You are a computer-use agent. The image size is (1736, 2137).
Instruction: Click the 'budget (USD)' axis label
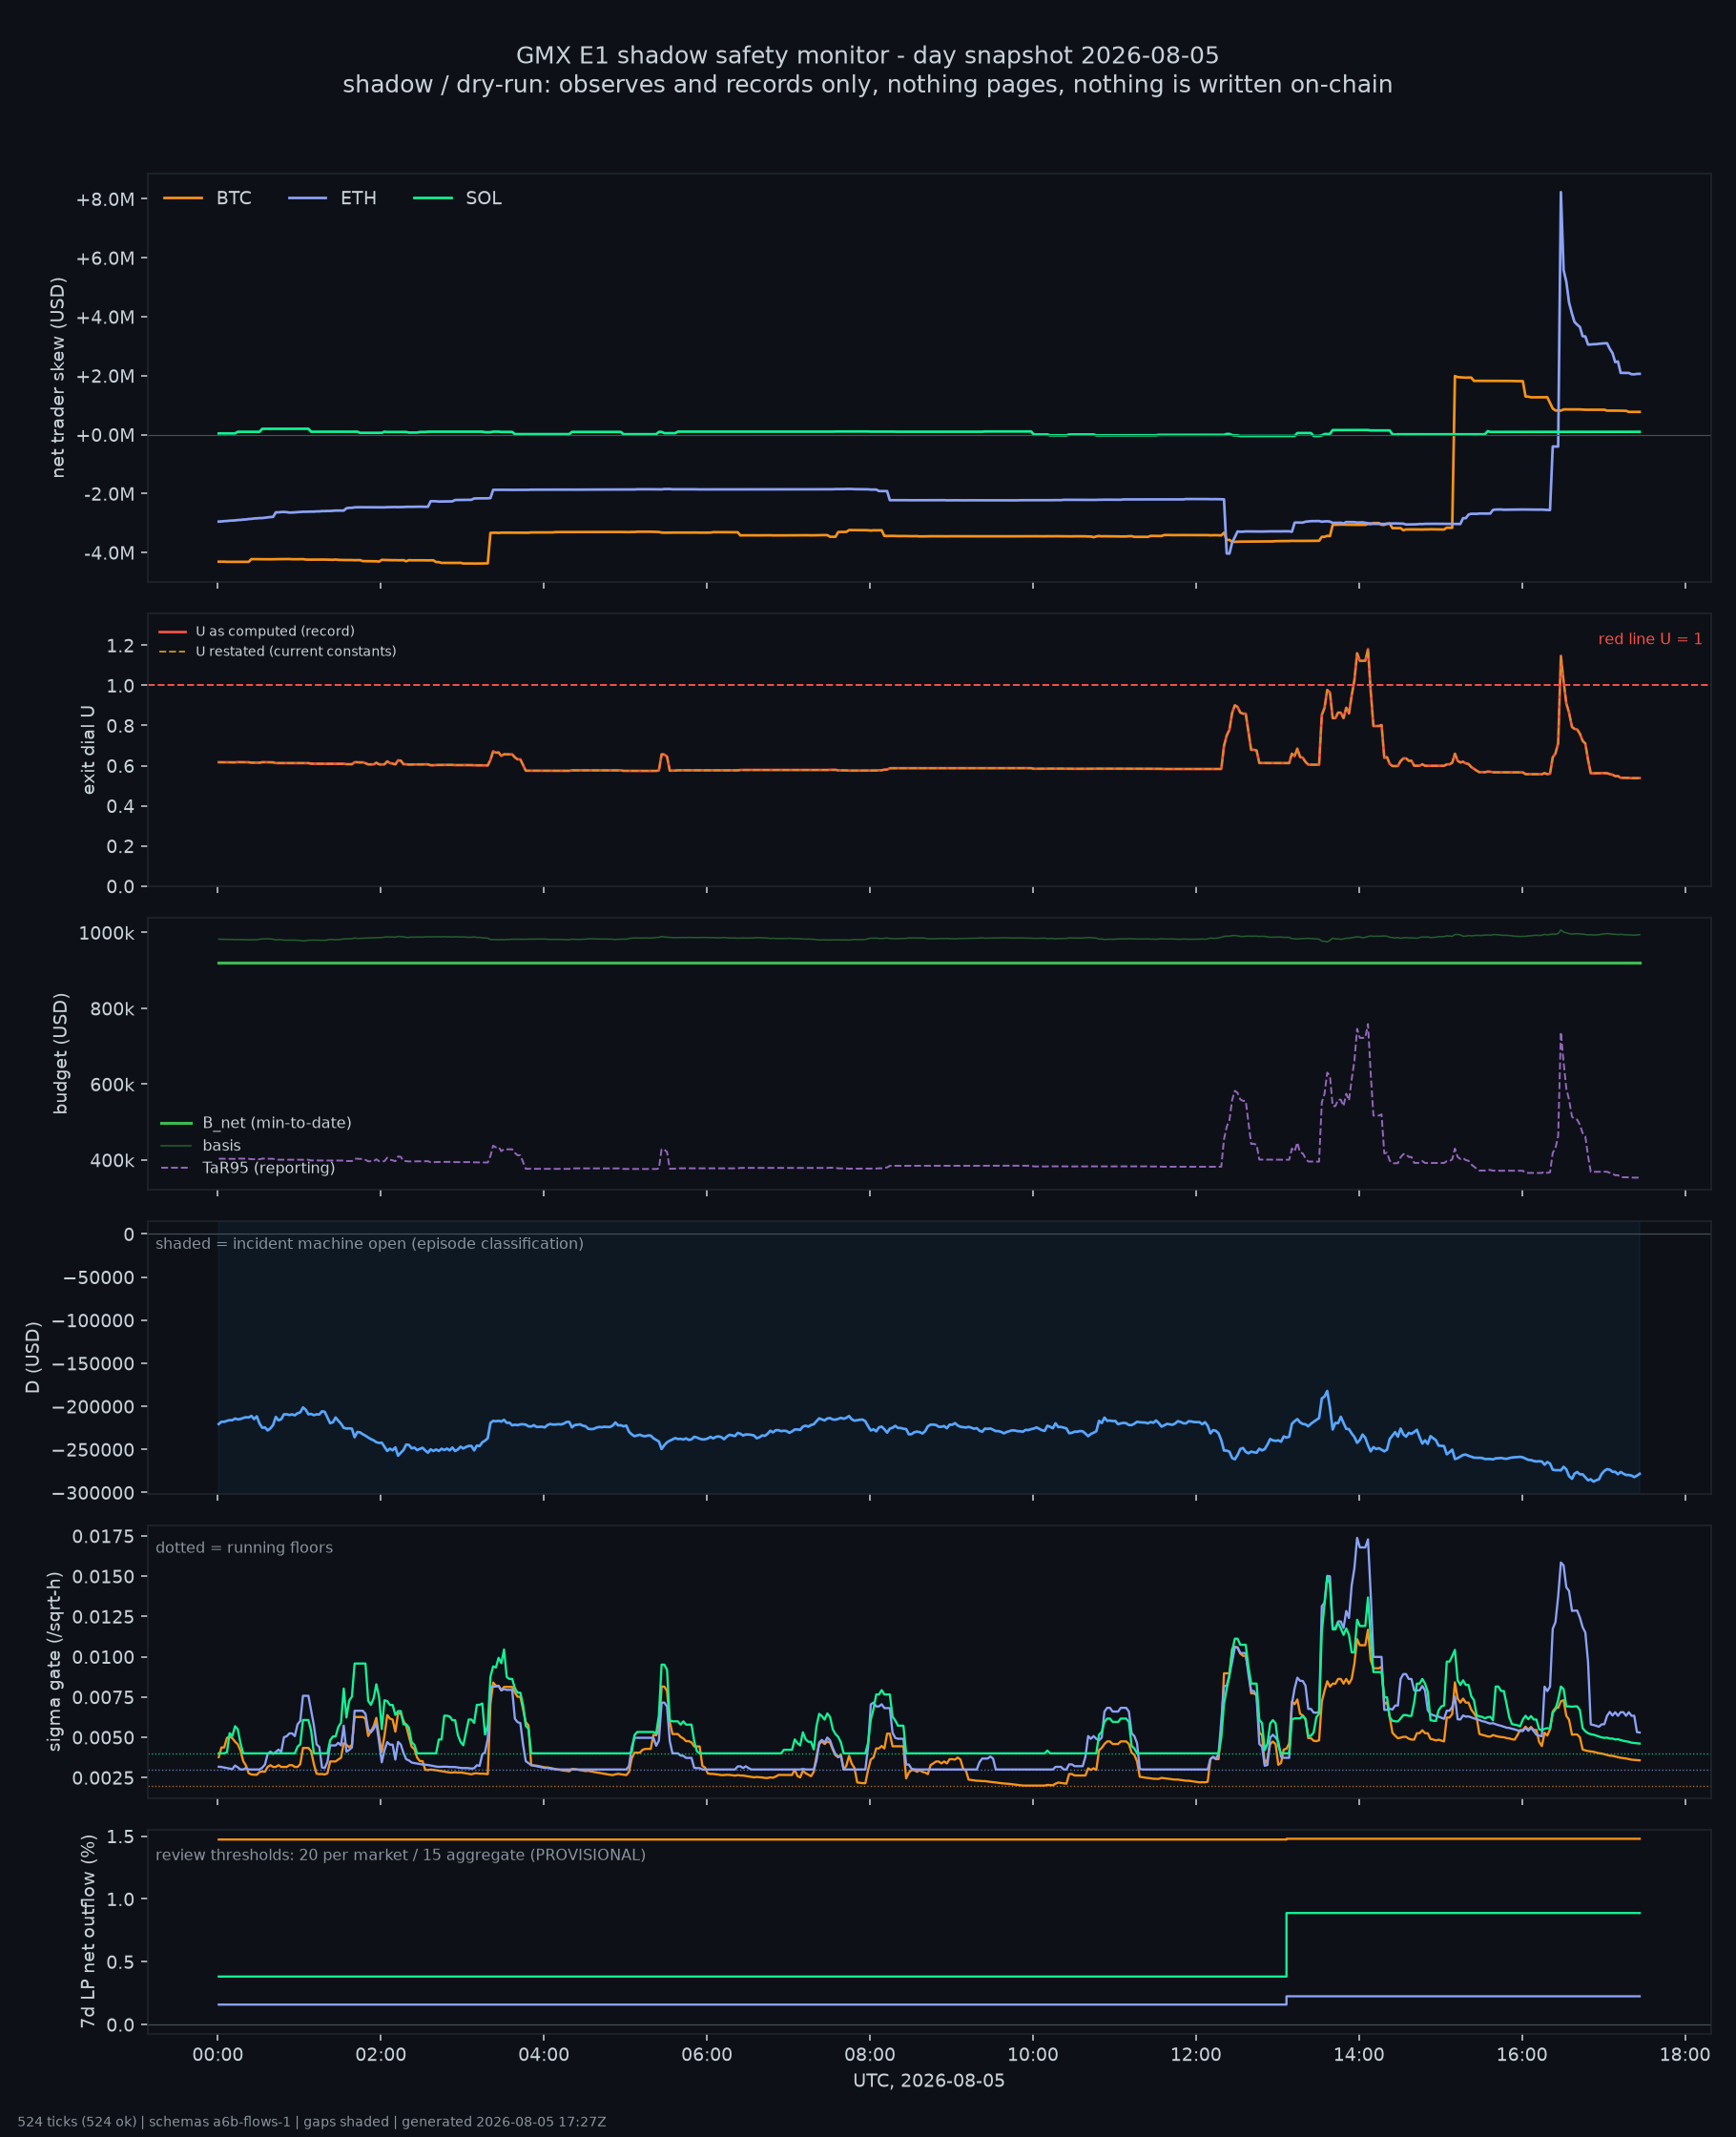(x=61, y=1053)
